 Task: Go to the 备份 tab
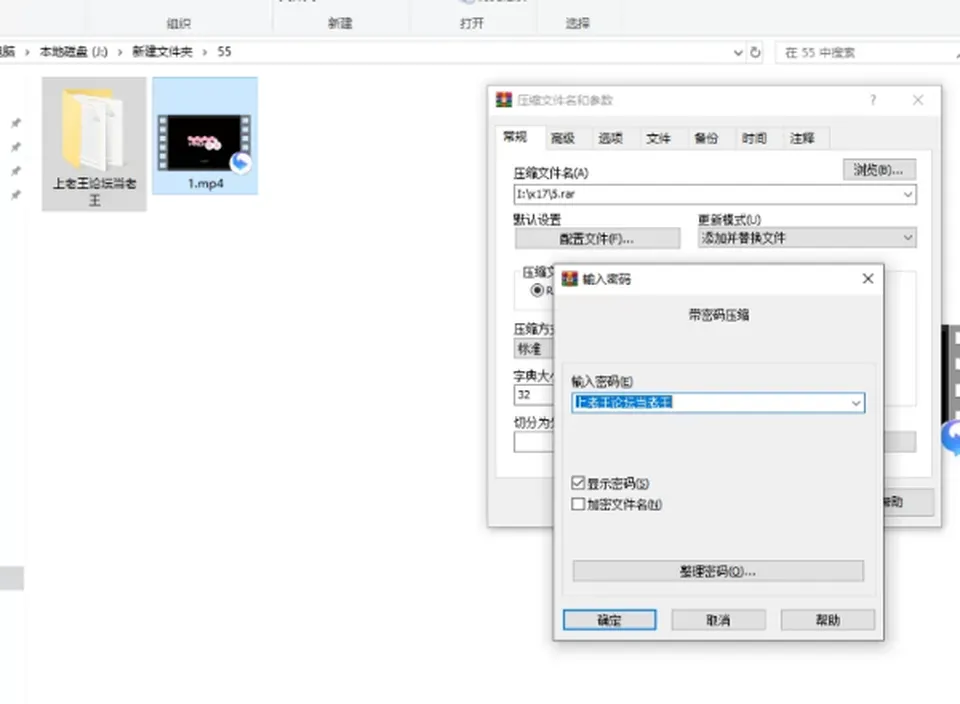pyautogui.click(x=706, y=138)
